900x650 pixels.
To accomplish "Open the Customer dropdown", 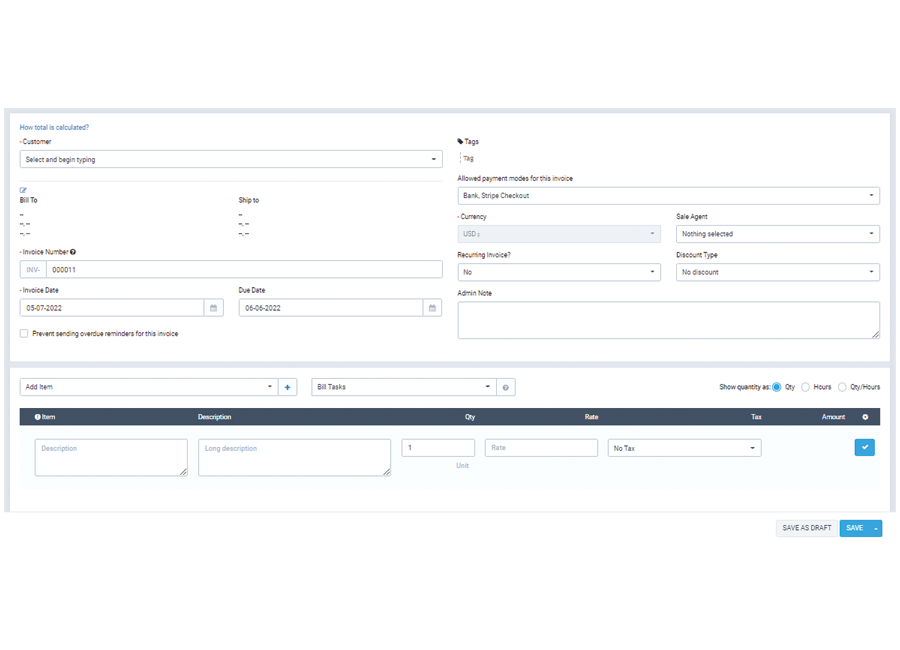I will point(231,159).
